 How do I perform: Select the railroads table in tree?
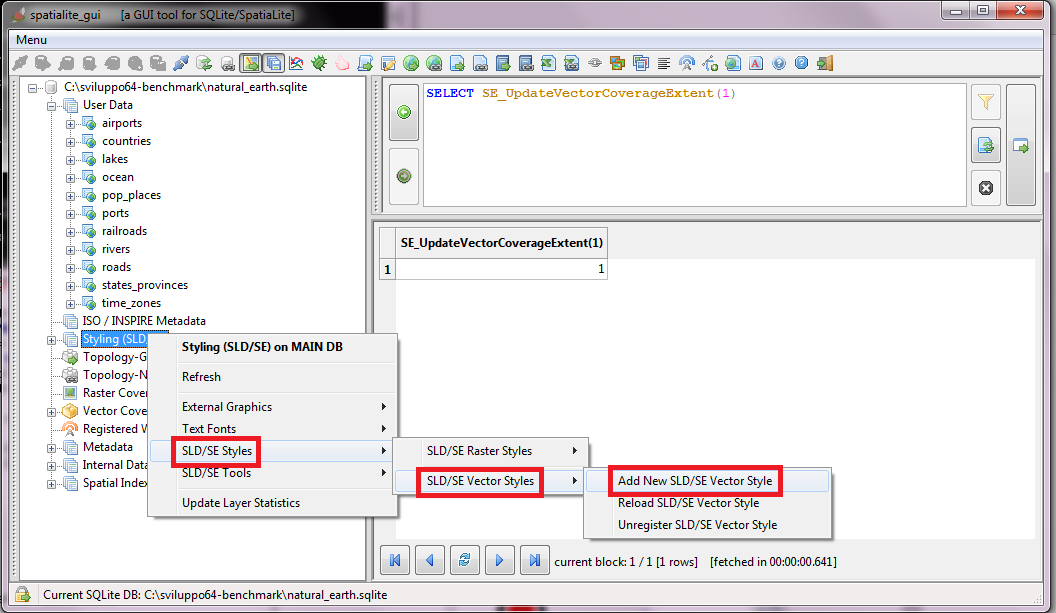coord(124,231)
